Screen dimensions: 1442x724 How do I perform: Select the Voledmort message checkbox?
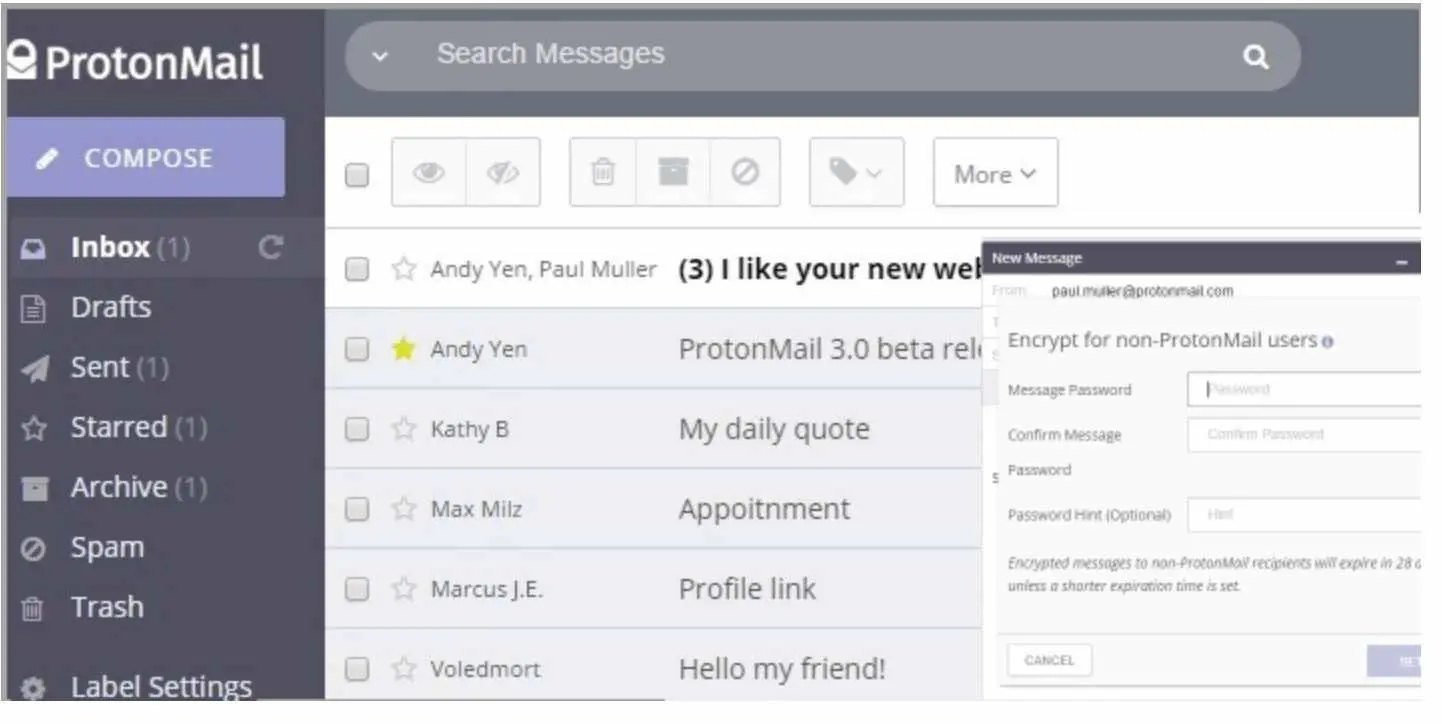click(357, 669)
